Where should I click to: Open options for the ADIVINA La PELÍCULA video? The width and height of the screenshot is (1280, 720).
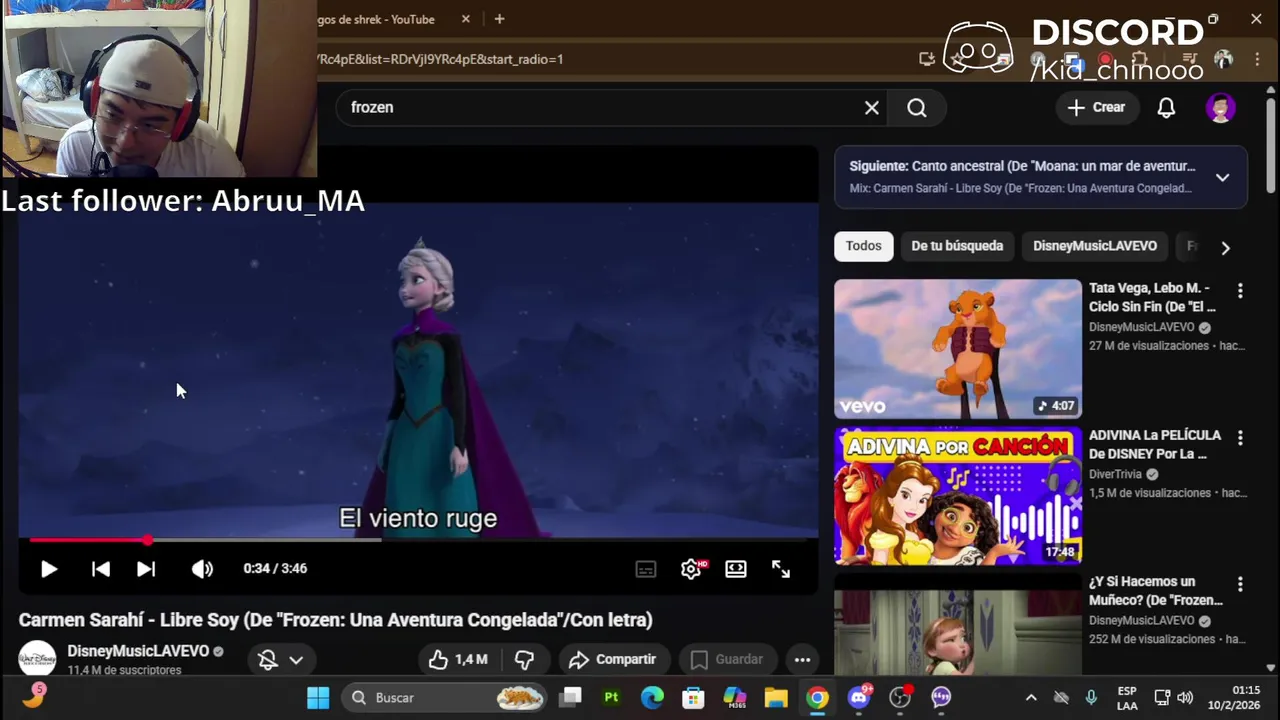click(1240, 438)
